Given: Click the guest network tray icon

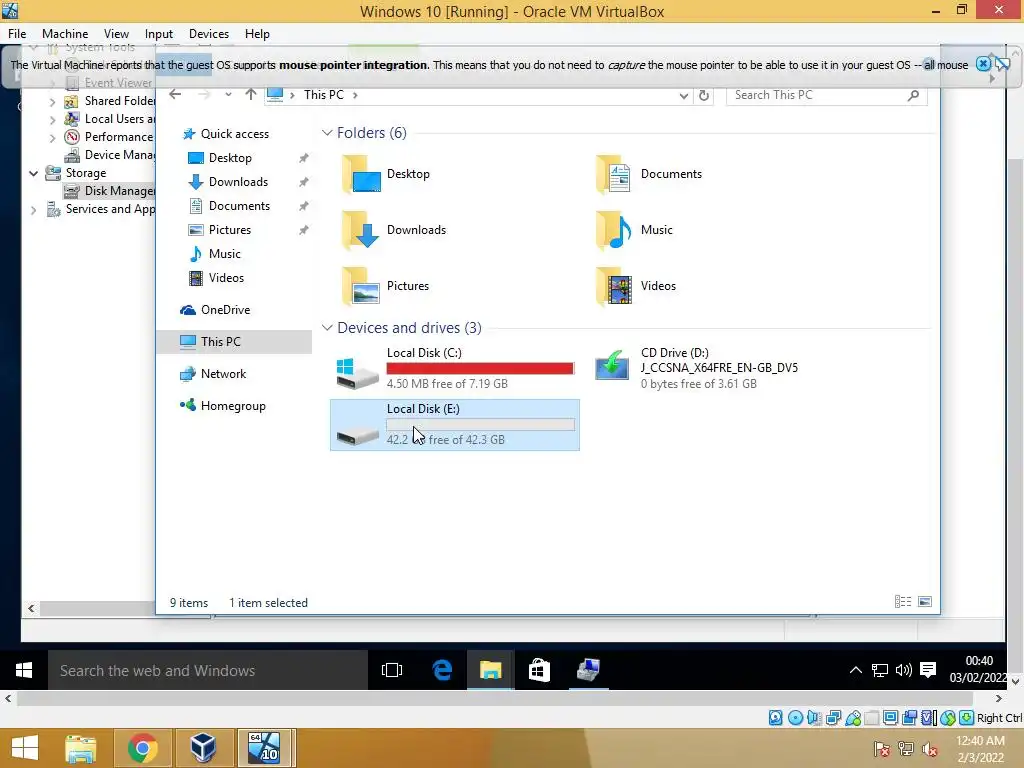Looking at the screenshot, I should click(x=880, y=669).
